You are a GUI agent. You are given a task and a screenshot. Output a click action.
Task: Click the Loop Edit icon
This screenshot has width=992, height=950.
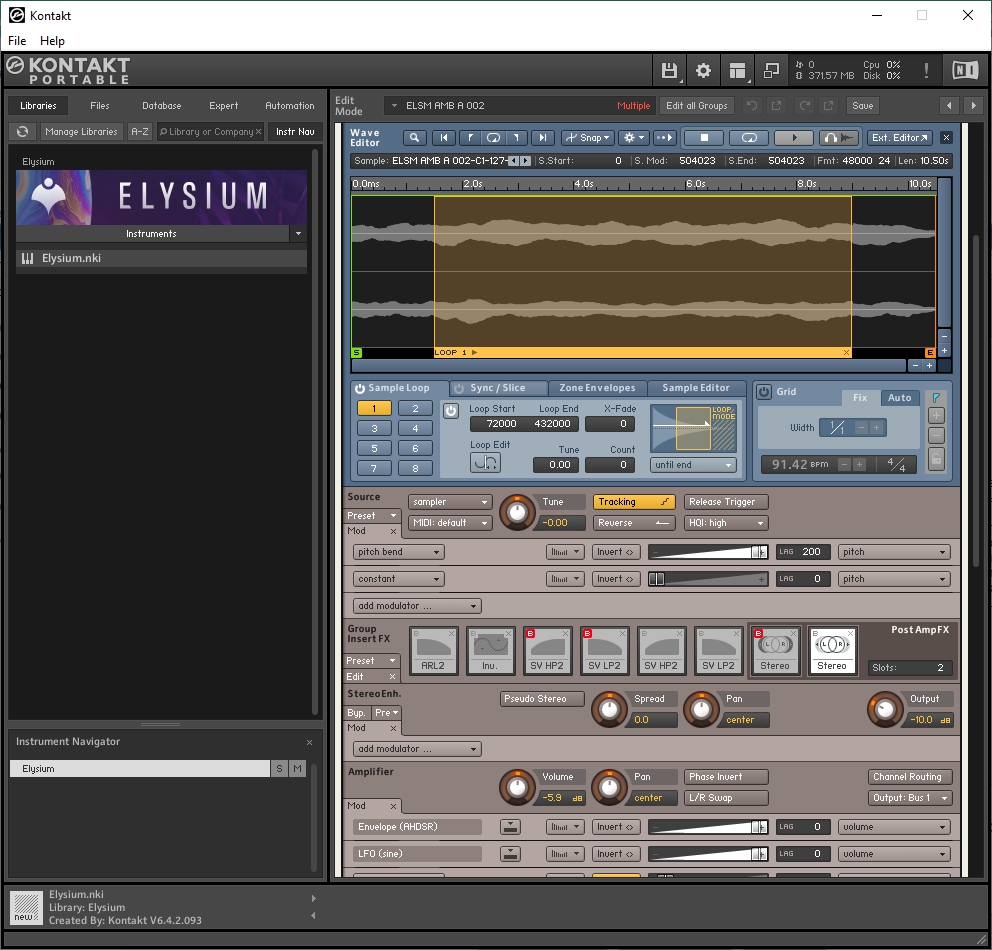[x=485, y=463]
